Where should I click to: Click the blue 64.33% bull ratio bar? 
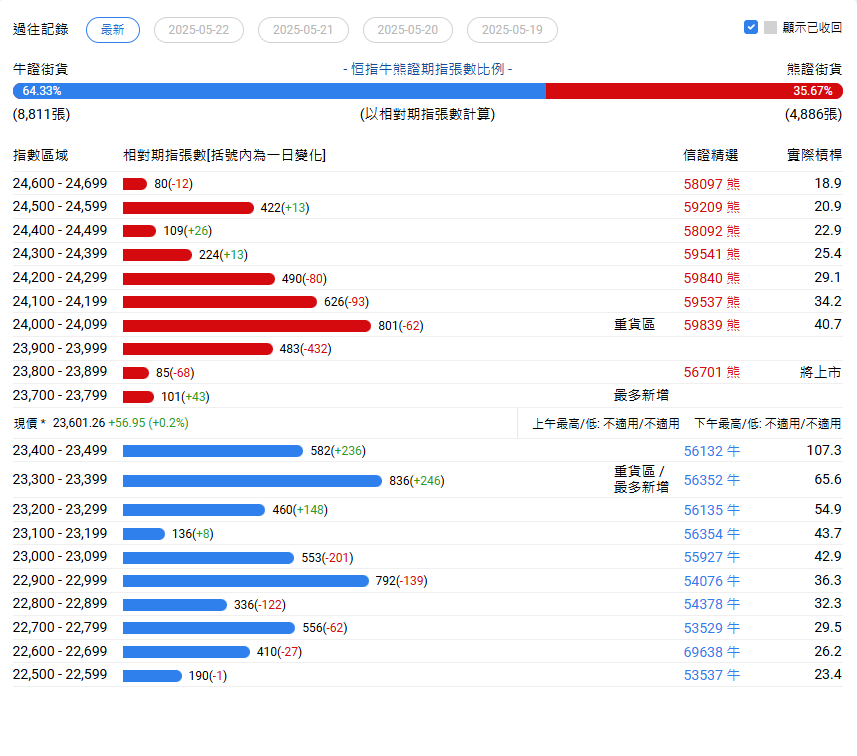point(279,91)
